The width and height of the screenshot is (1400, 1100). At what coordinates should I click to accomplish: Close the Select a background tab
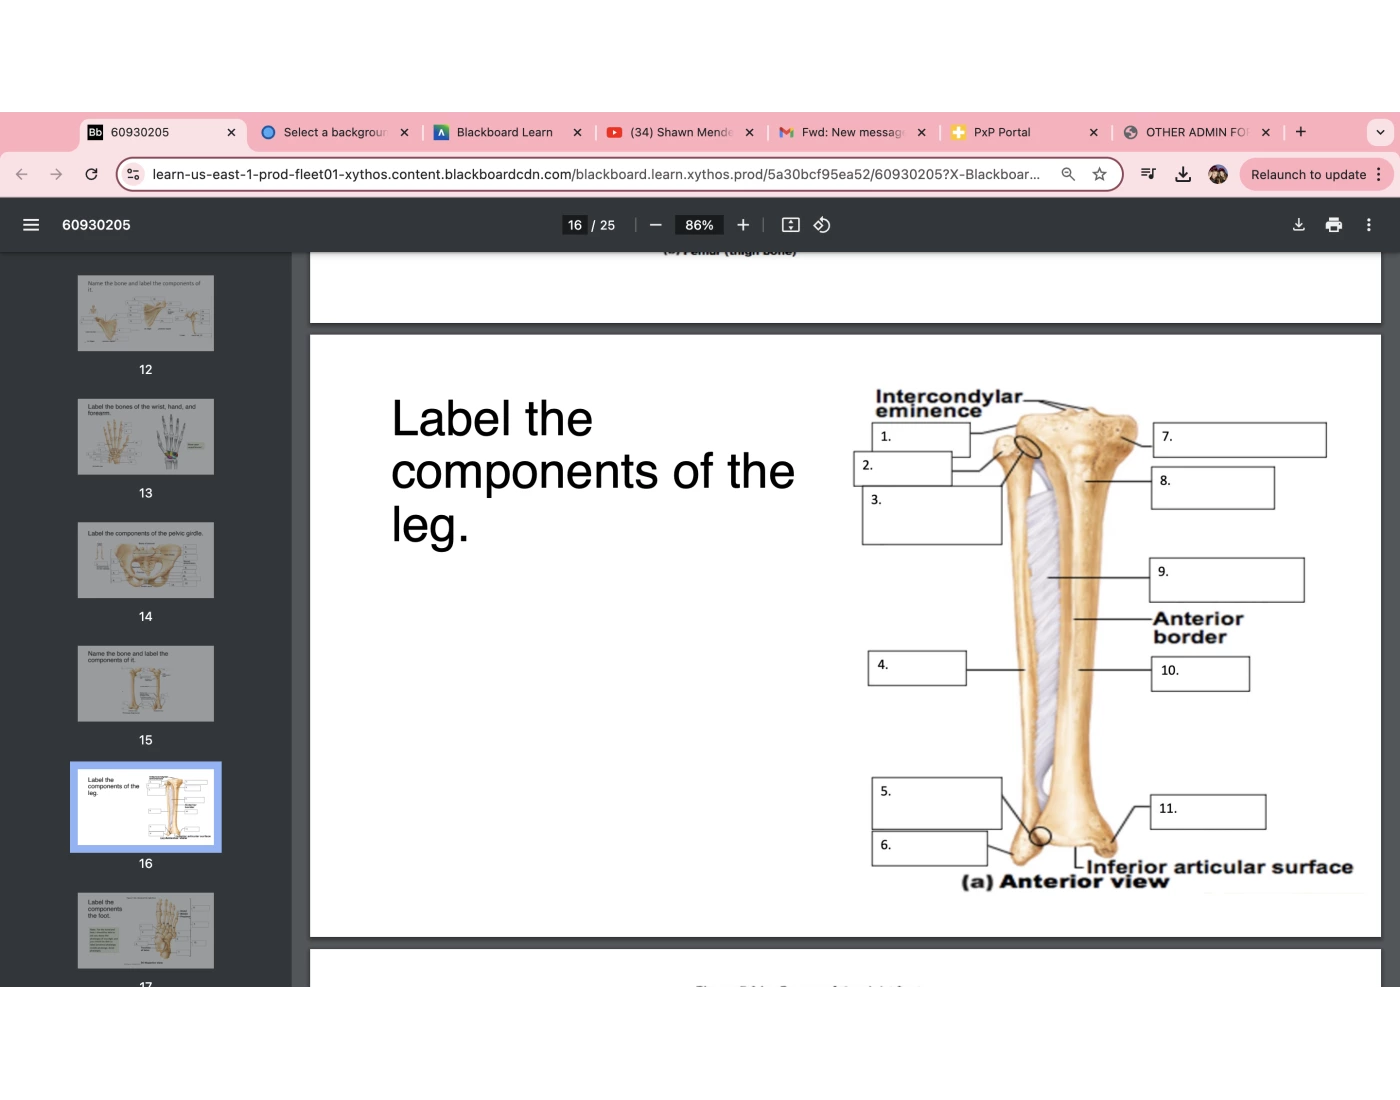[404, 132]
